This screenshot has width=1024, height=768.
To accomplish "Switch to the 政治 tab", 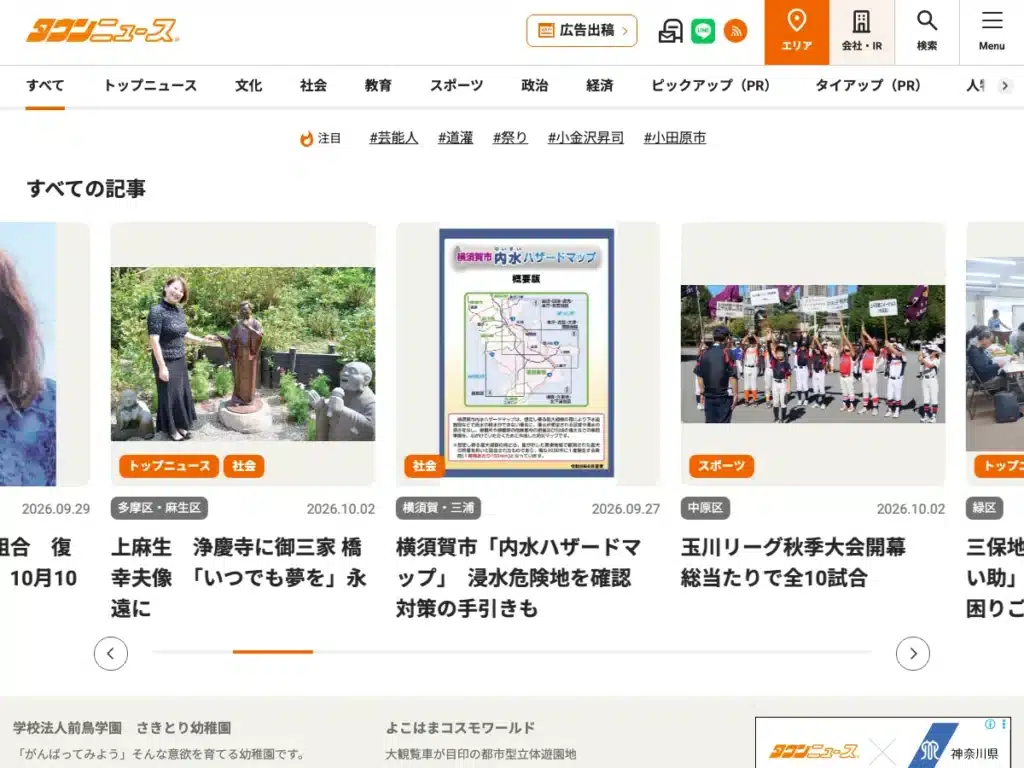I will (534, 86).
